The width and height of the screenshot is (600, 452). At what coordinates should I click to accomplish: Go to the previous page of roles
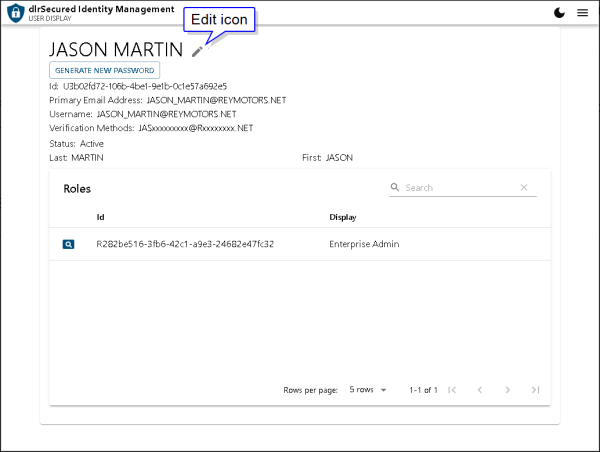point(480,390)
